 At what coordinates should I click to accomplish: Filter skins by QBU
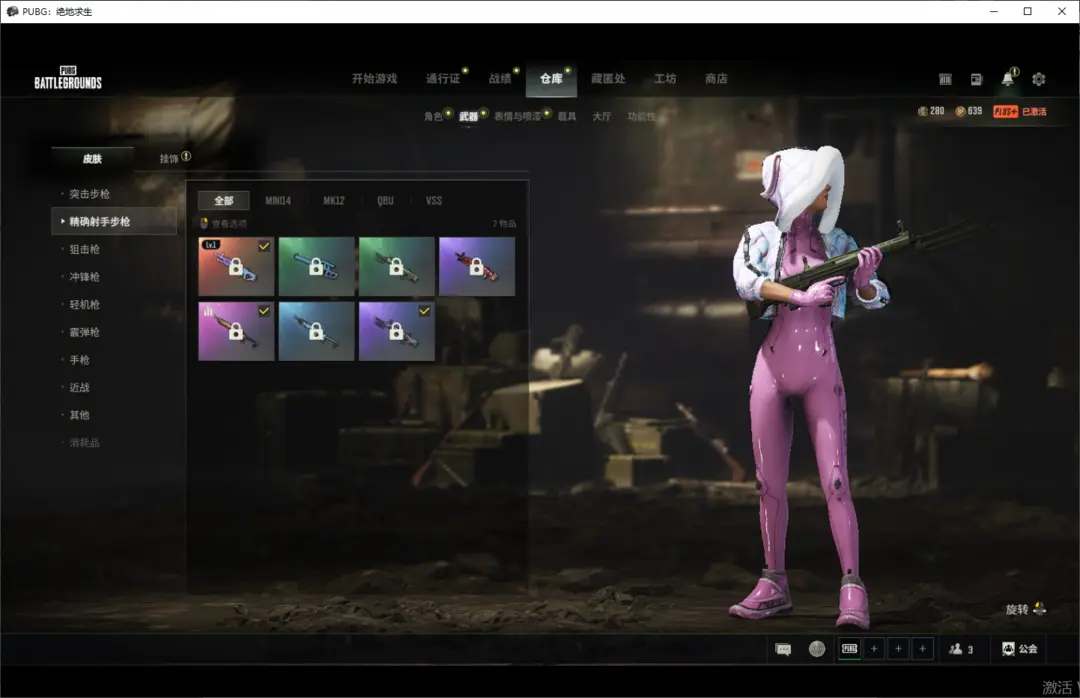pos(386,201)
